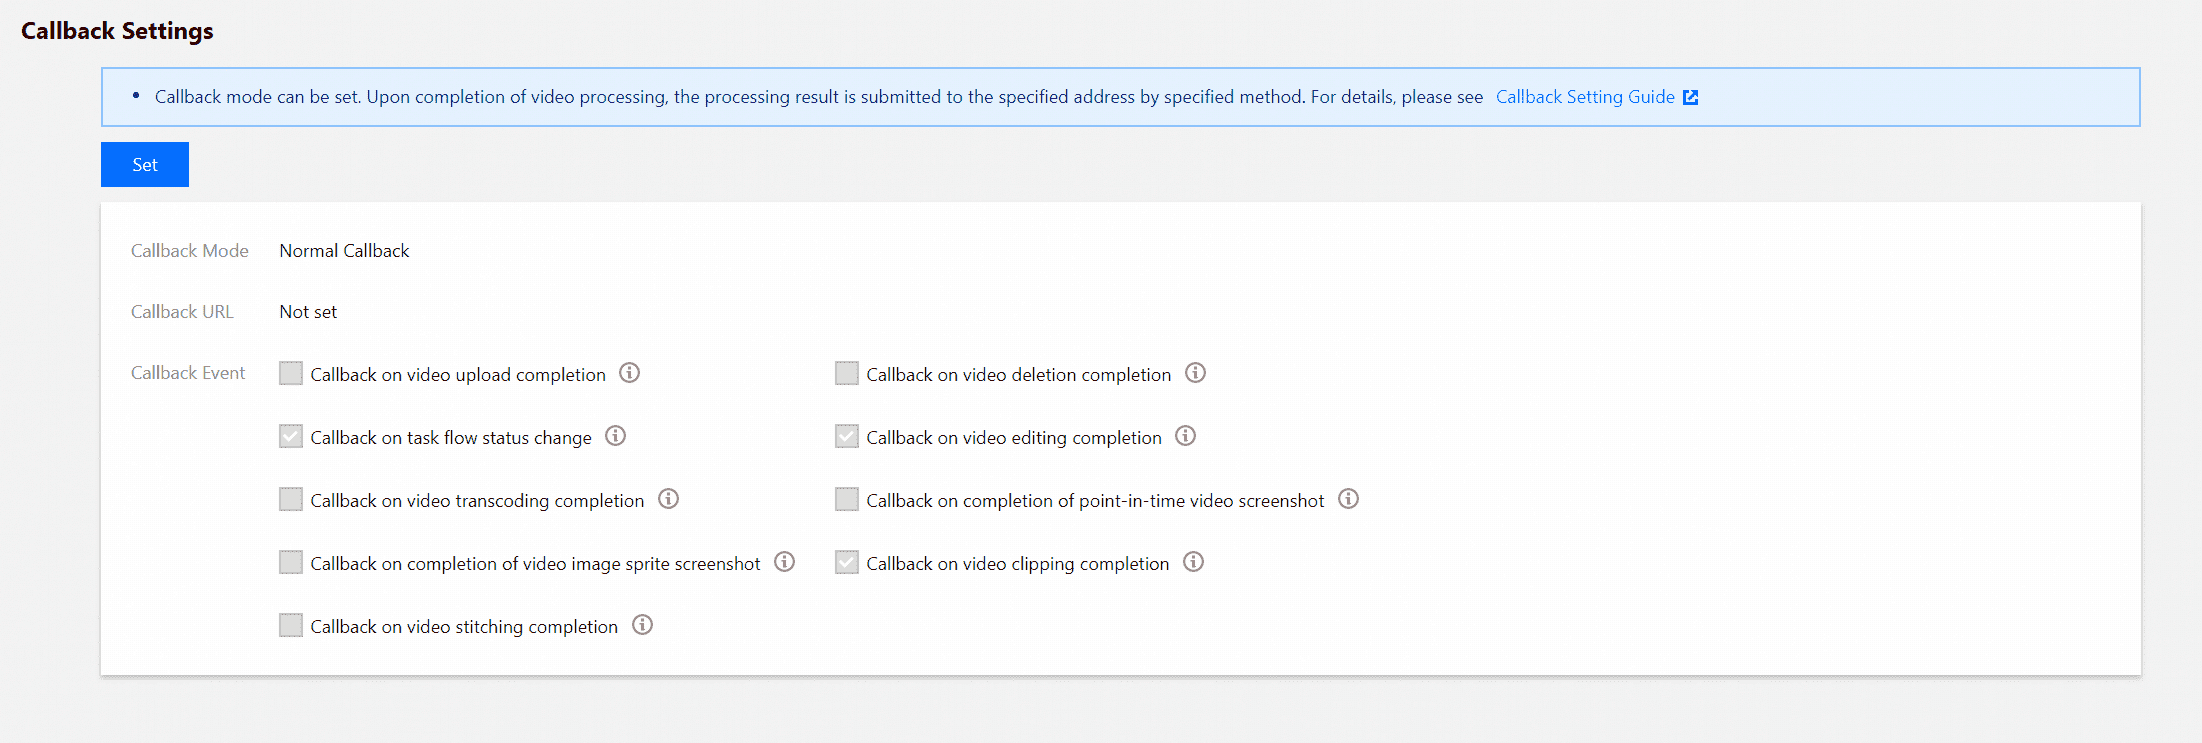Click info icon beside video transcoding completion
Image resolution: width=2202 pixels, height=743 pixels.
[669, 499]
